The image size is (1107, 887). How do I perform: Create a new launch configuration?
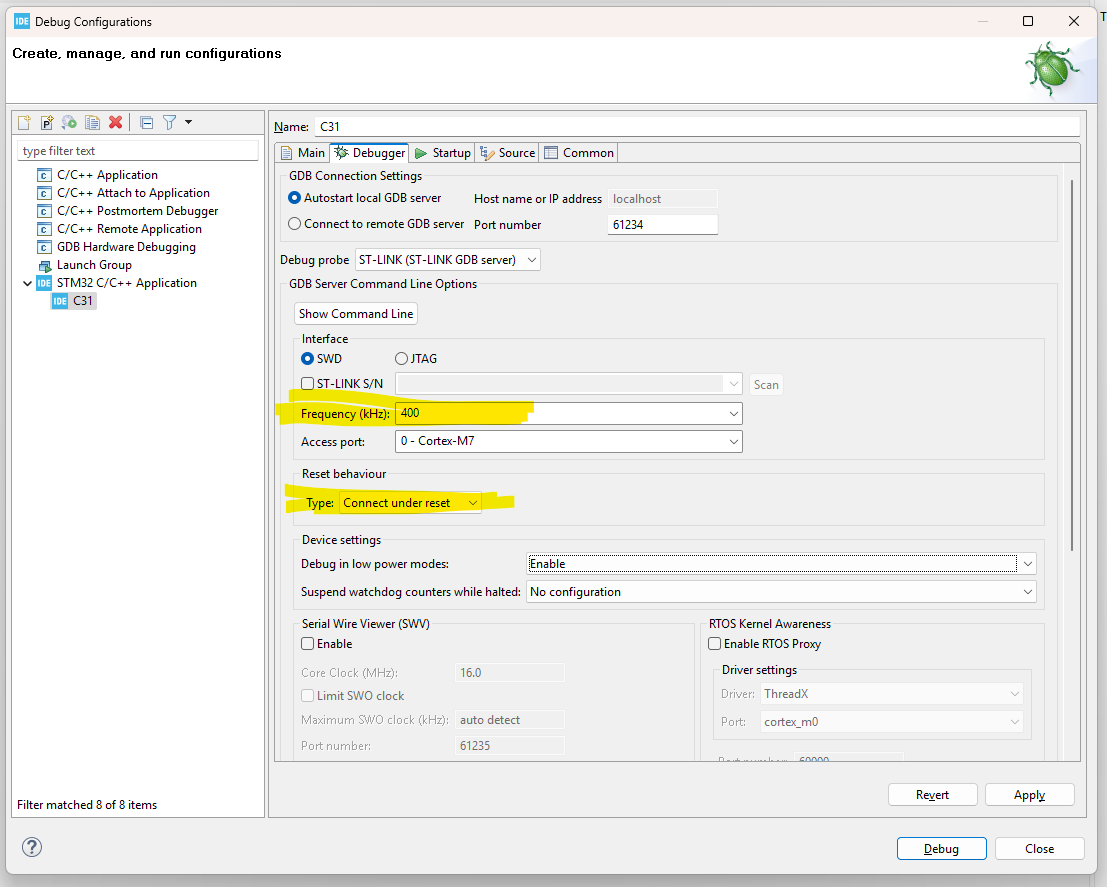(x=23, y=122)
